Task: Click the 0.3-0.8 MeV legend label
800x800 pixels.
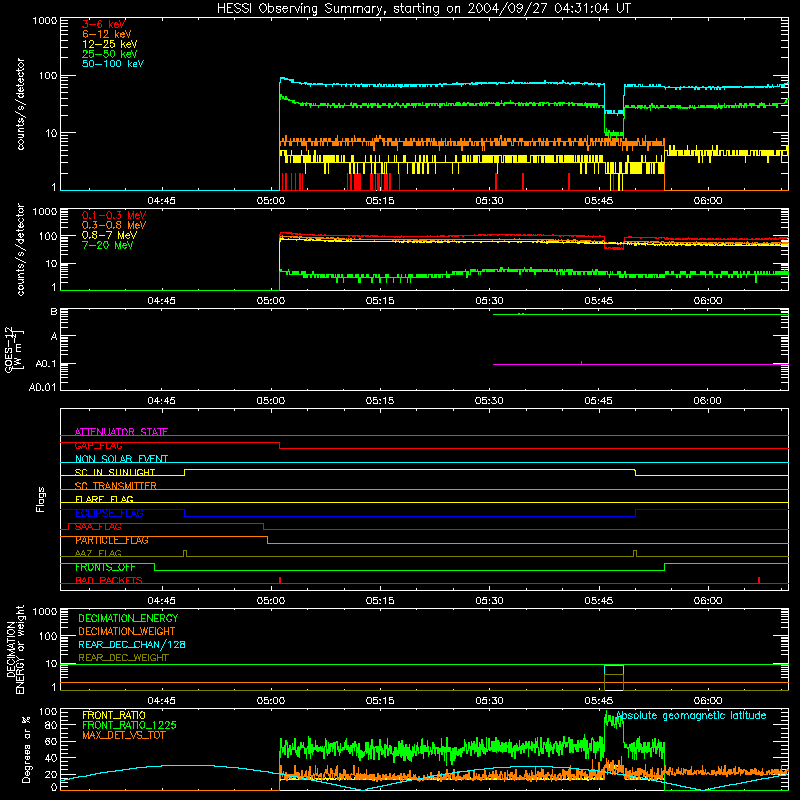Action: pyautogui.click(x=114, y=225)
